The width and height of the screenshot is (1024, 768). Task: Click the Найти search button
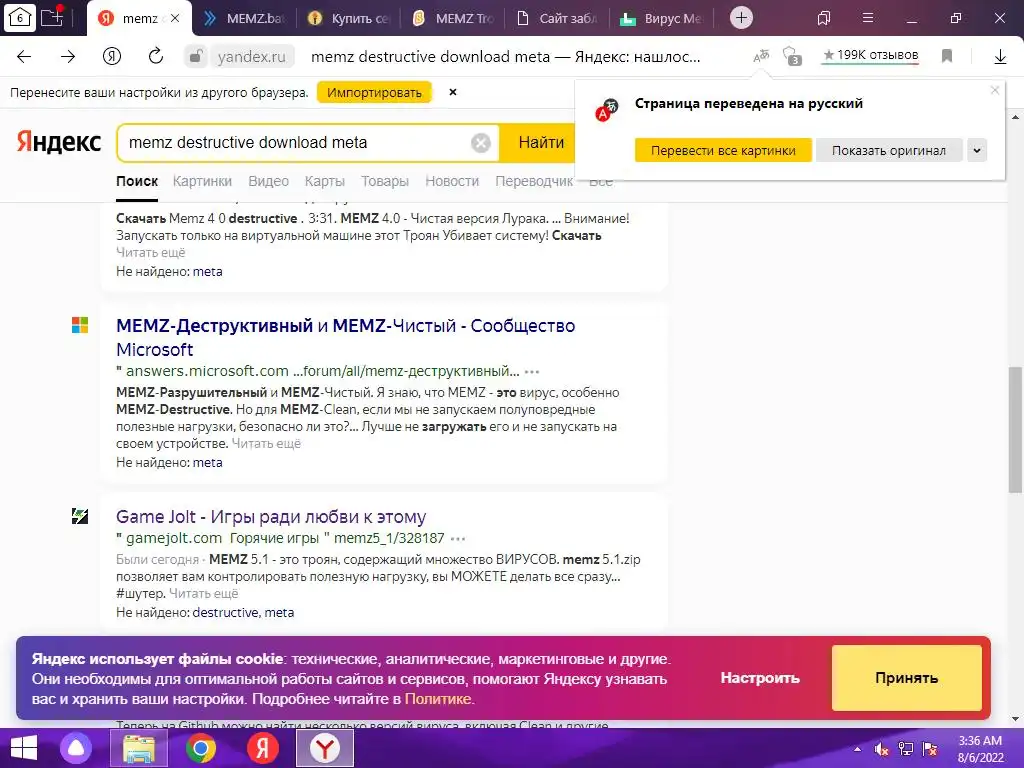pyautogui.click(x=541, y=142)
